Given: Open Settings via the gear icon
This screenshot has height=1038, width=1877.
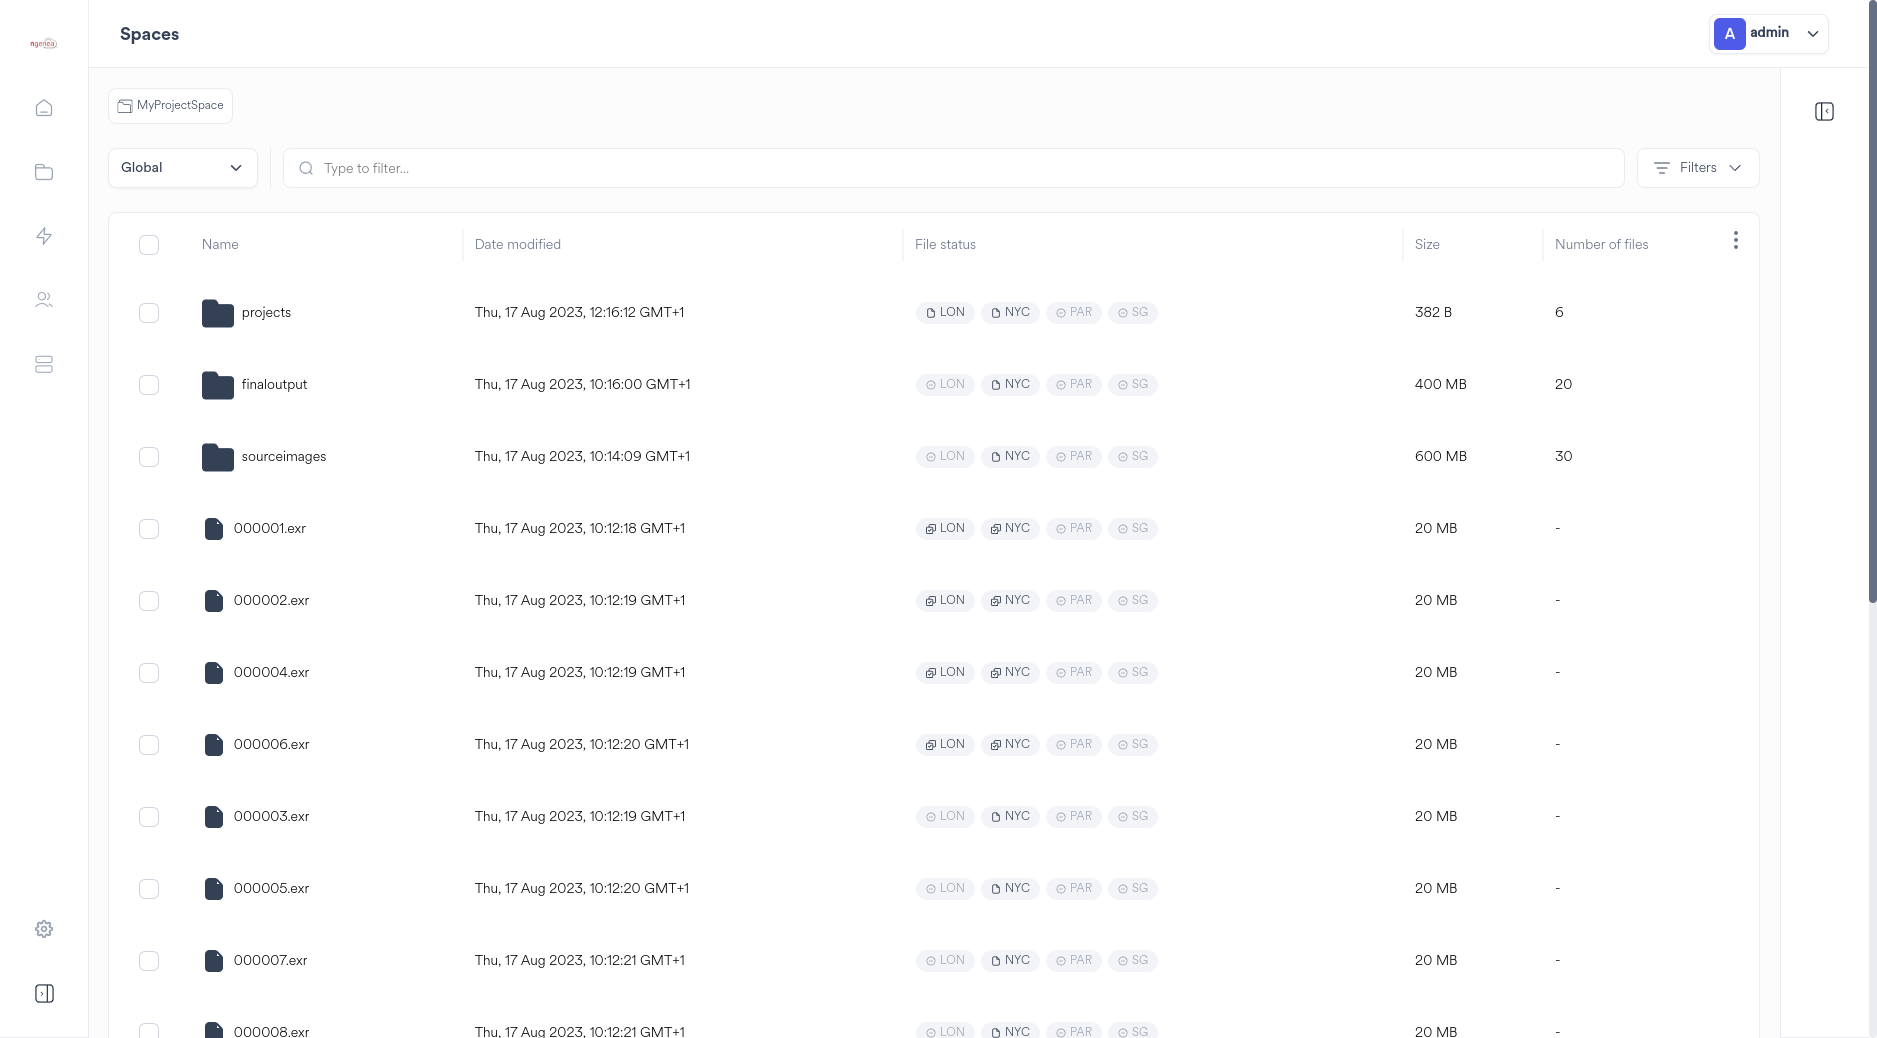Looking at the screenshot, I should 44,928.
